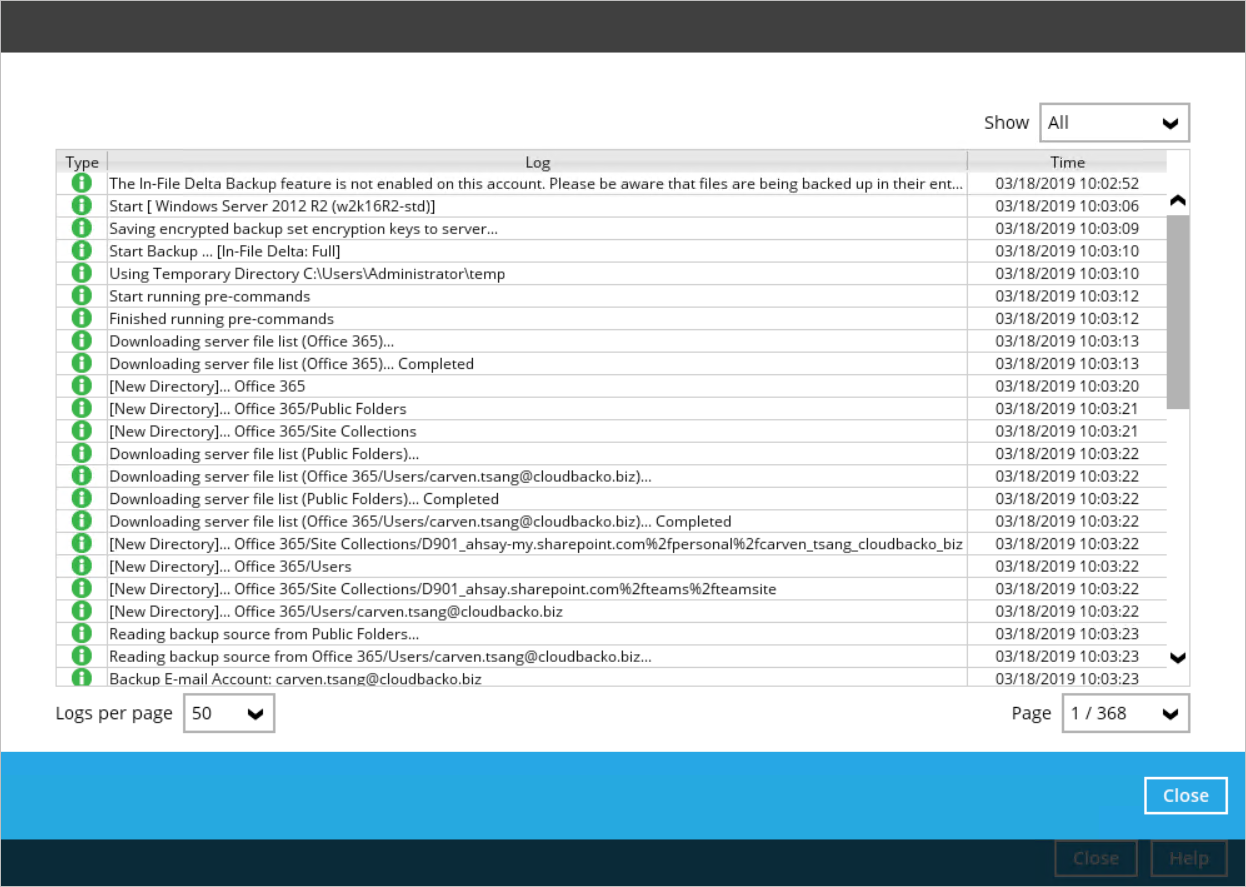Click info icon beside Reading backup source from Public Folders
Viewport: 1246px width, 887px height.
pos(82,633)
